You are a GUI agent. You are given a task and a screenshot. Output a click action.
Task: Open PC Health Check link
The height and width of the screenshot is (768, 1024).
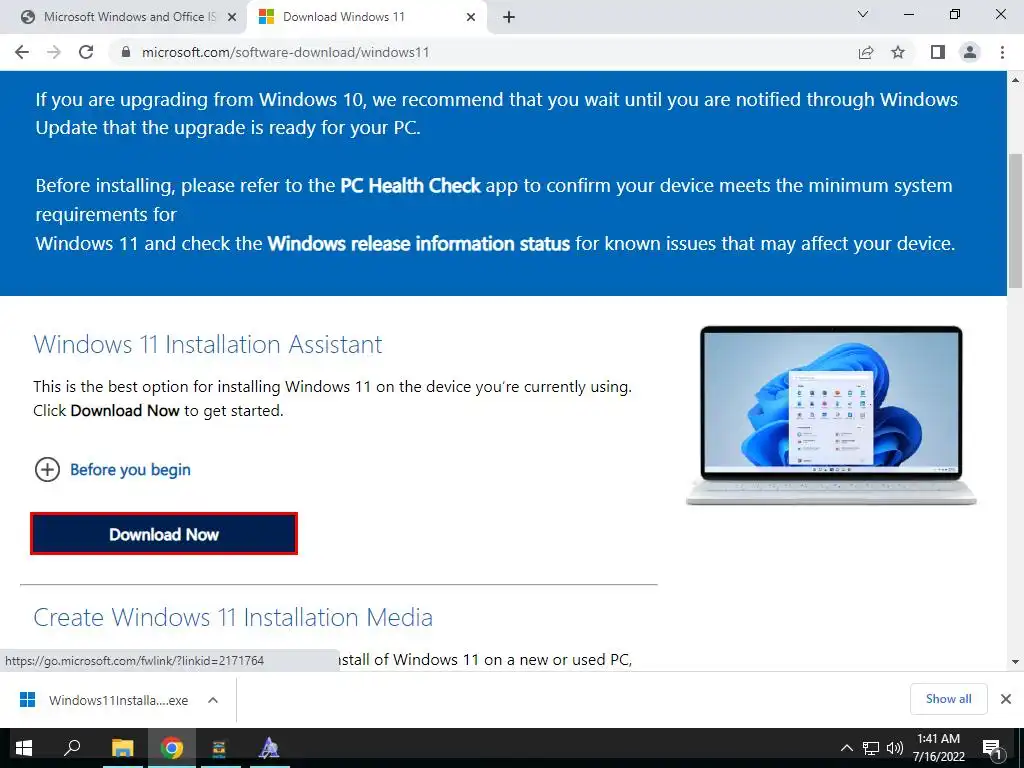(x=411, y=185)
